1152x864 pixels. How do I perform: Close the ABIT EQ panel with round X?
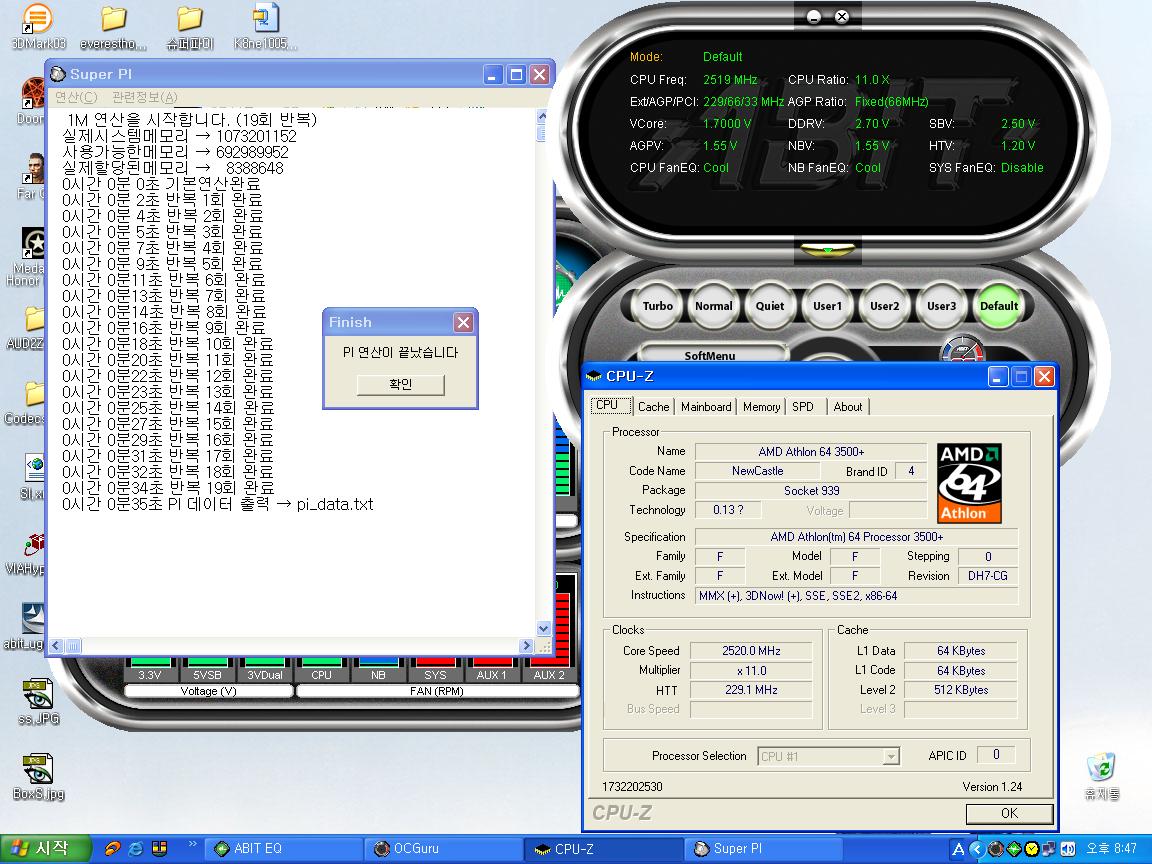point(842,16)
